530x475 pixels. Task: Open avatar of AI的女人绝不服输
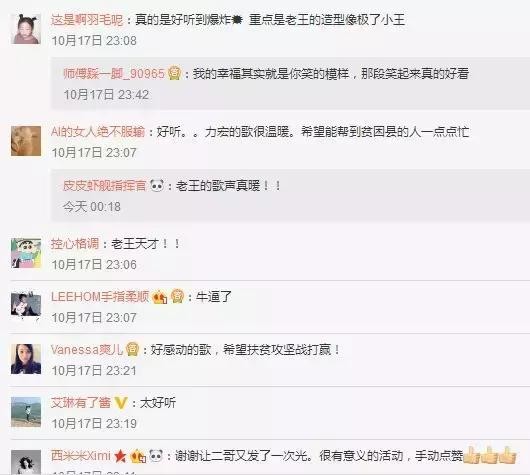pyautogui.click(x=26, y=141)
